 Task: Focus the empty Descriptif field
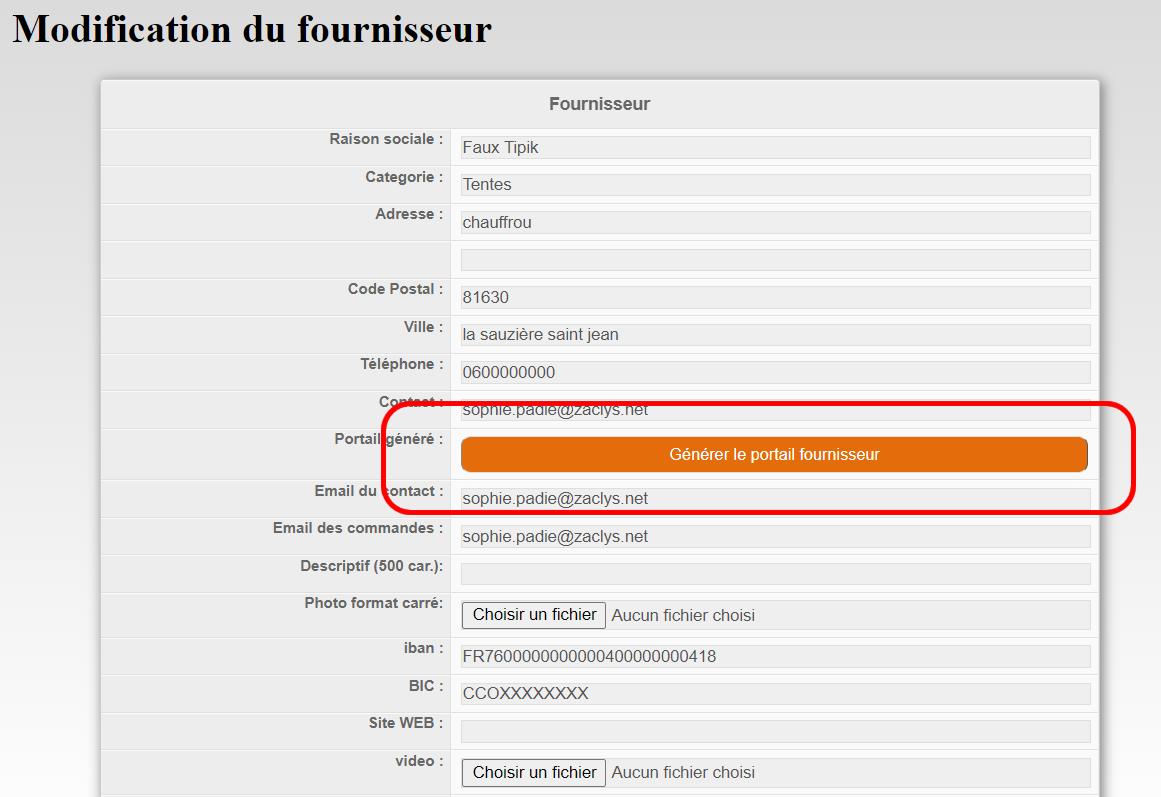775,574
